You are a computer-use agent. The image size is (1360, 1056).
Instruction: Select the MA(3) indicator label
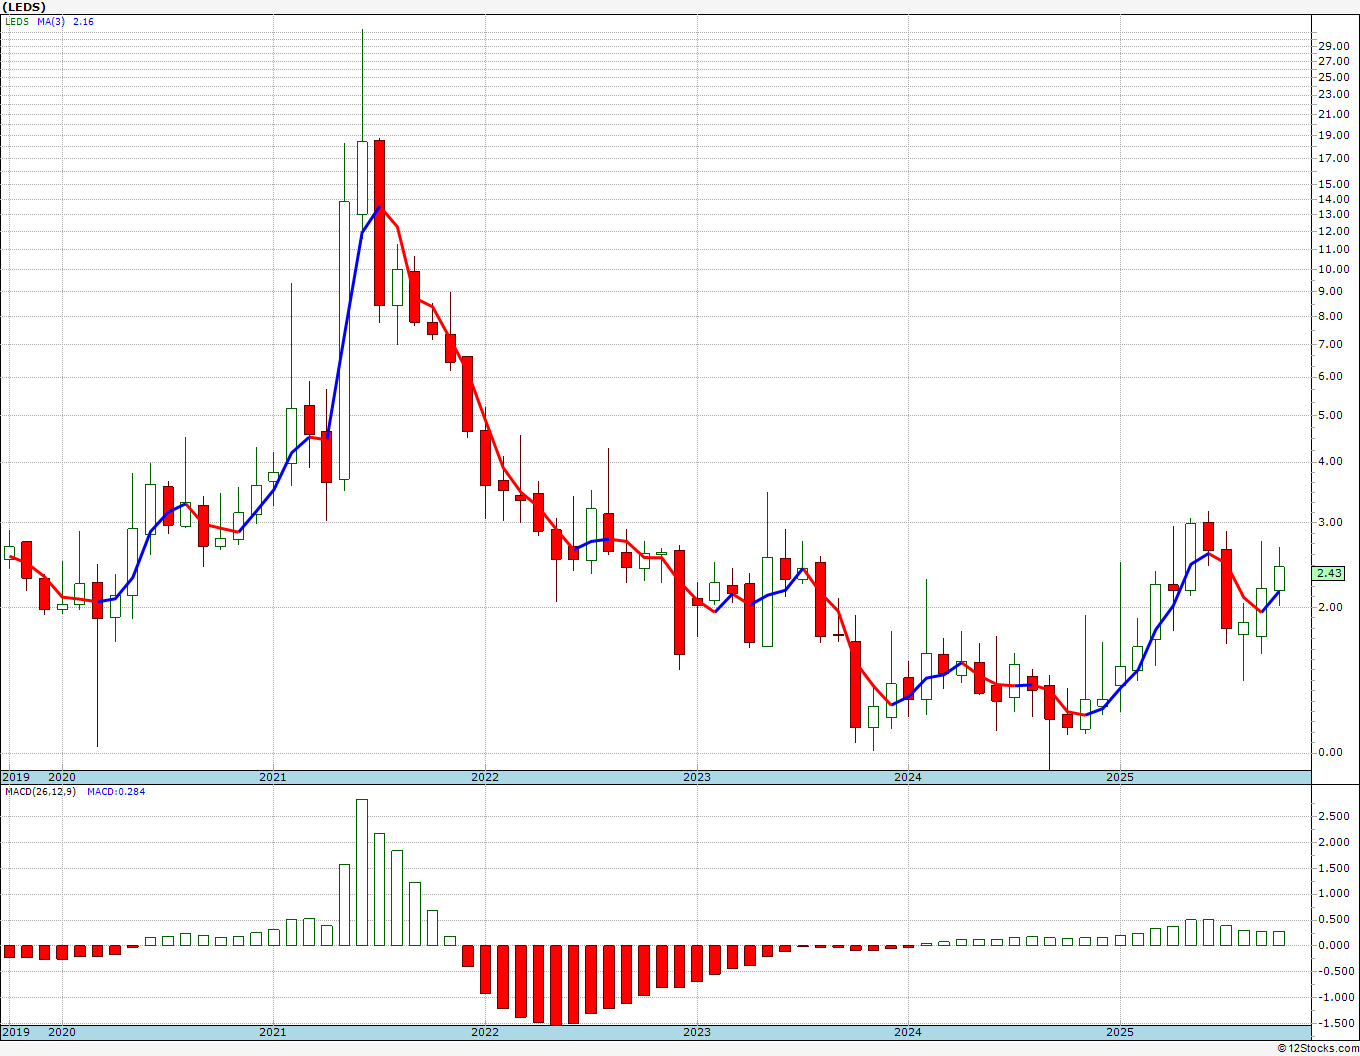pyautogui.click(x=52, y=21)
